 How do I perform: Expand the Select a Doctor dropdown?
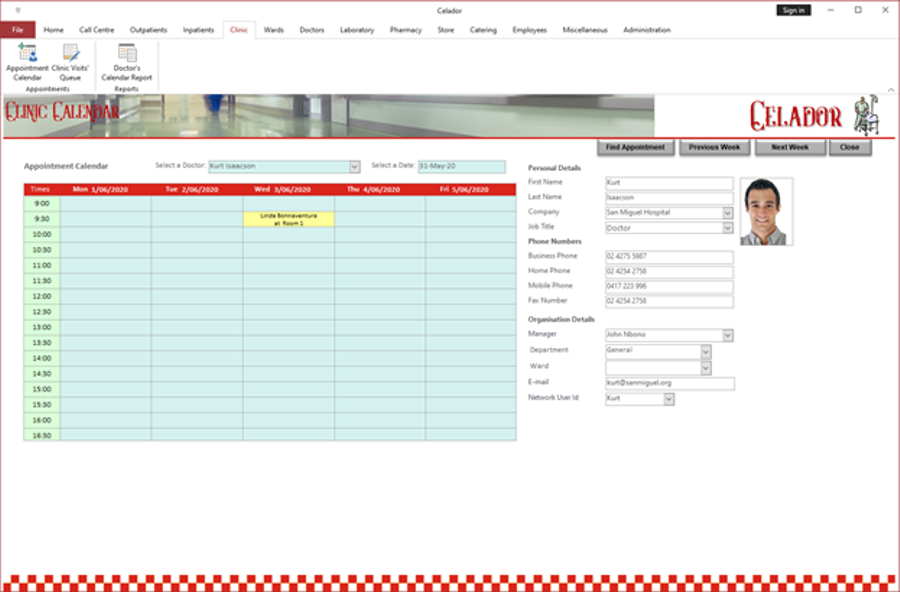point(353,164)
